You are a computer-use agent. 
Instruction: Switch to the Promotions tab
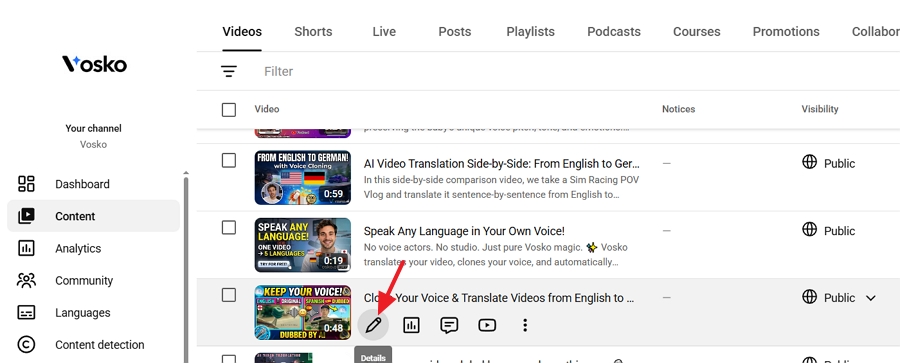coord(786,32)
